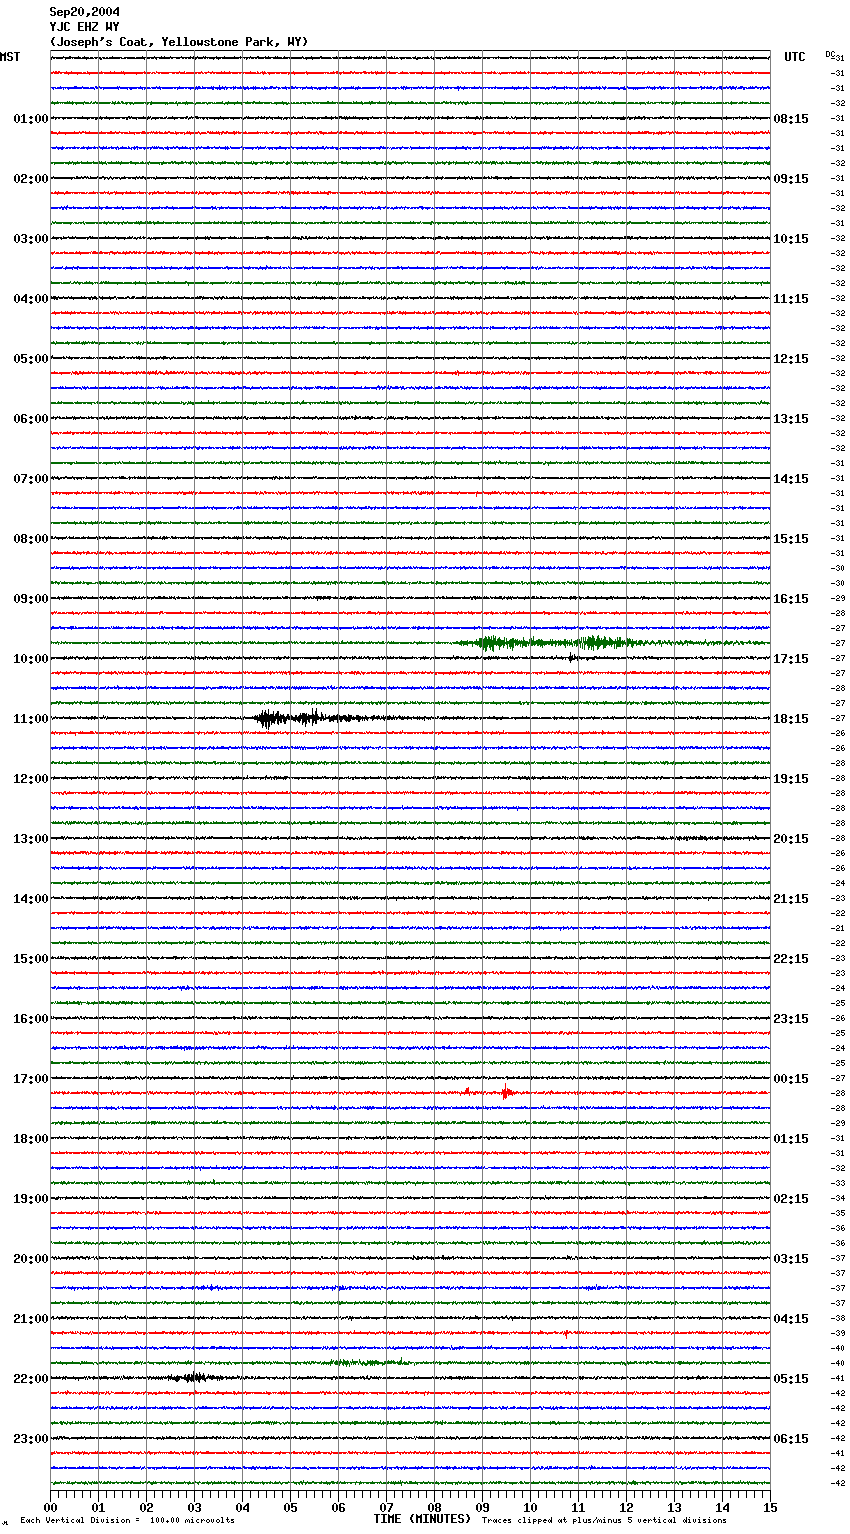Click the 10:15 UTC time label

791,239
